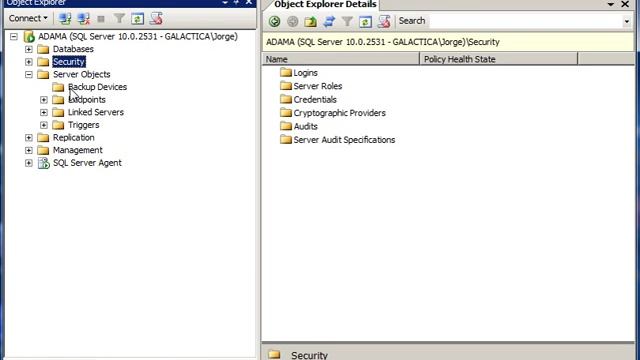Expand the Endpoints node

tap(44, 100)
